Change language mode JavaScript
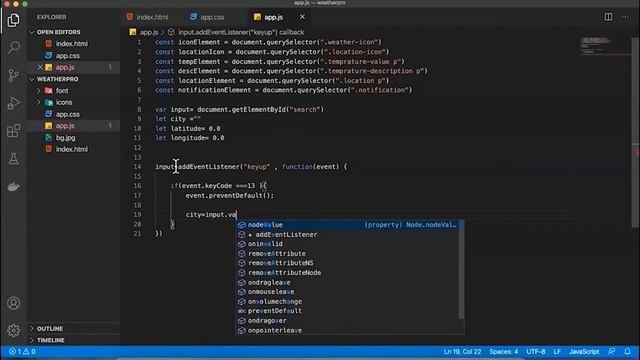This screenshot has width=640, height=360. (x=584, y=351)
